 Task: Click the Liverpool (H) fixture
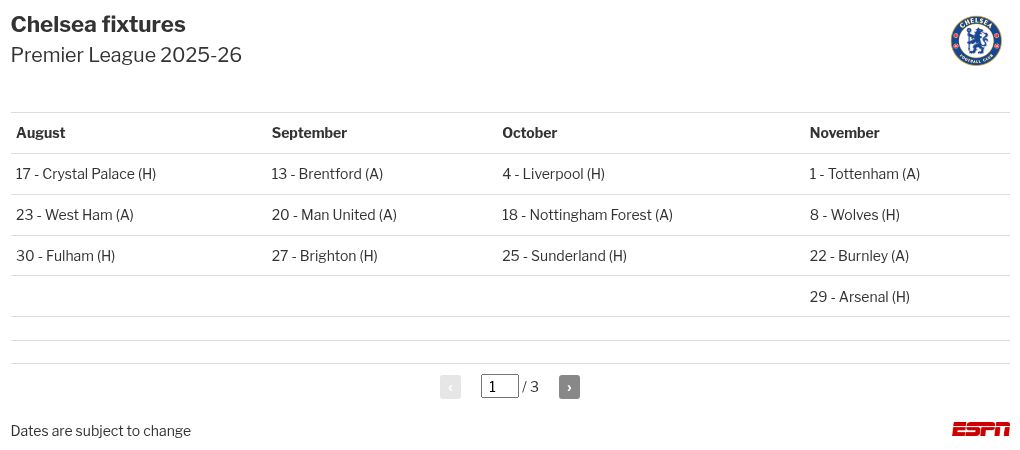(x=553, y=174)
